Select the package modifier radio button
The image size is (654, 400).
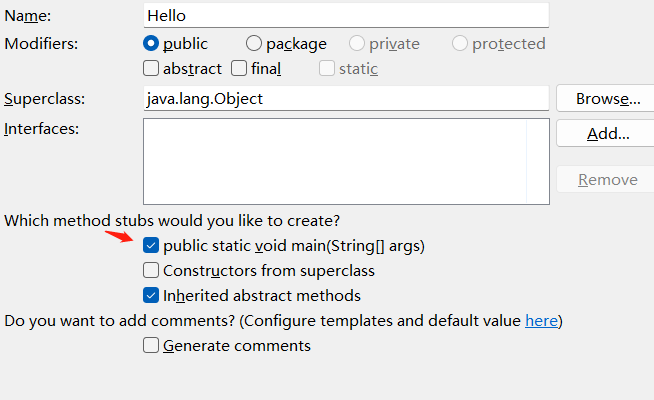(254, 43)
